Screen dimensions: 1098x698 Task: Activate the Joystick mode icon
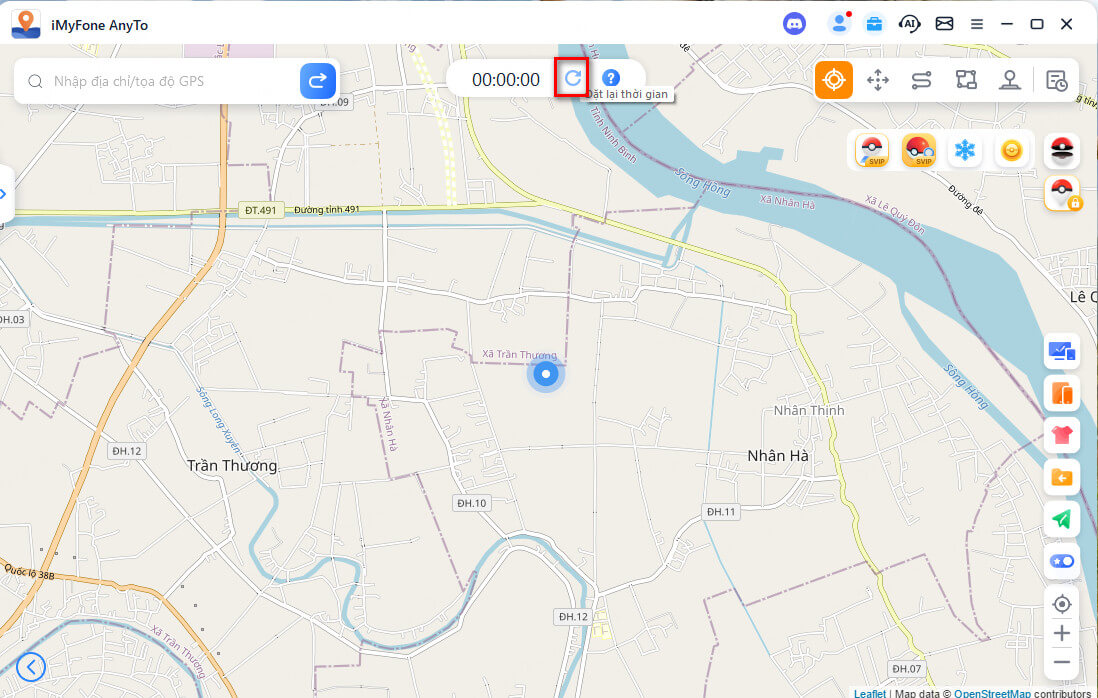tap(1008, 80)
